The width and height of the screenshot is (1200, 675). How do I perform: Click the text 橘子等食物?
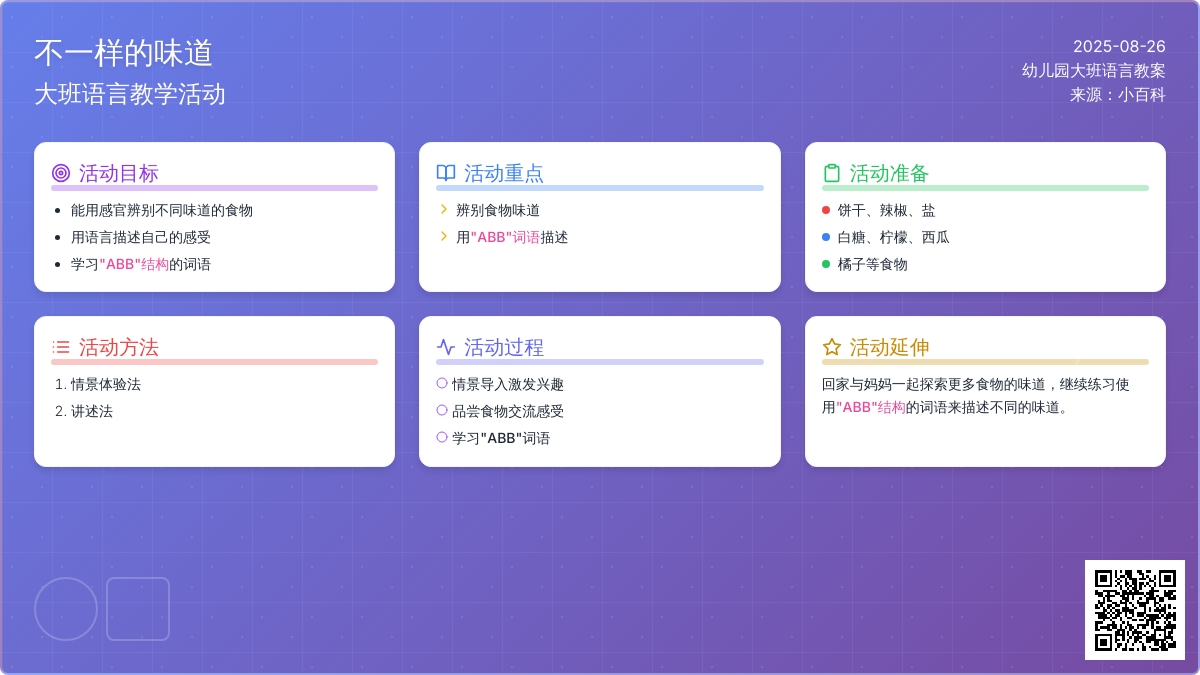(x=873, y=264)
